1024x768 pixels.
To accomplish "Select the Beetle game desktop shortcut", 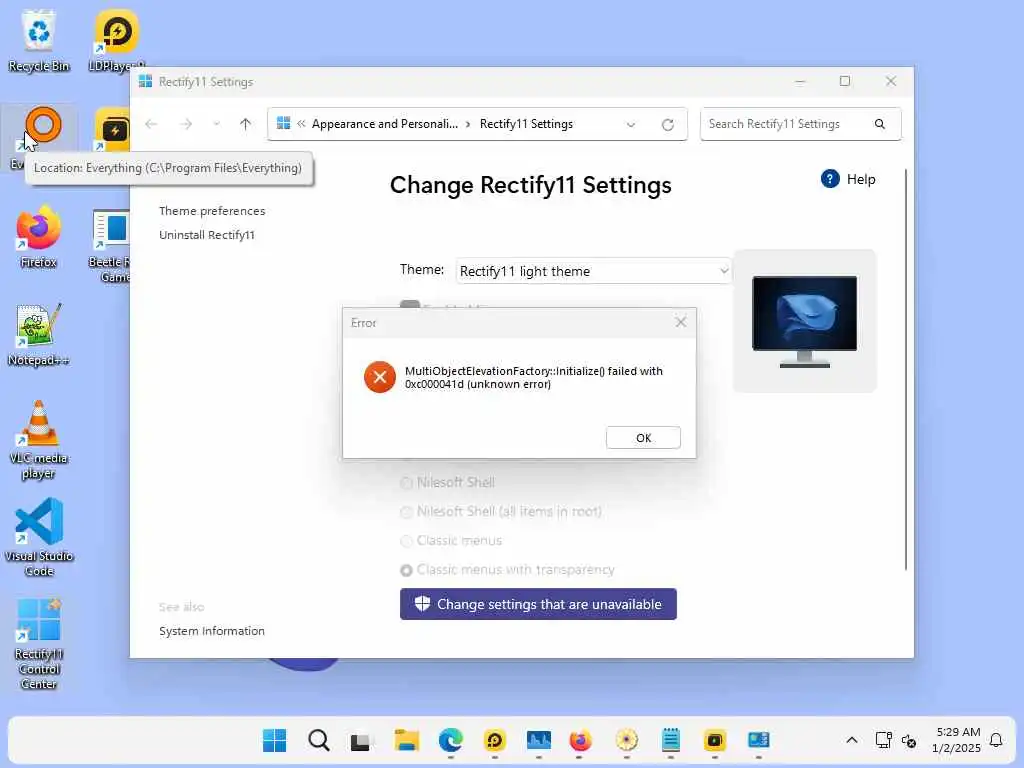I will tap(111, 245).
